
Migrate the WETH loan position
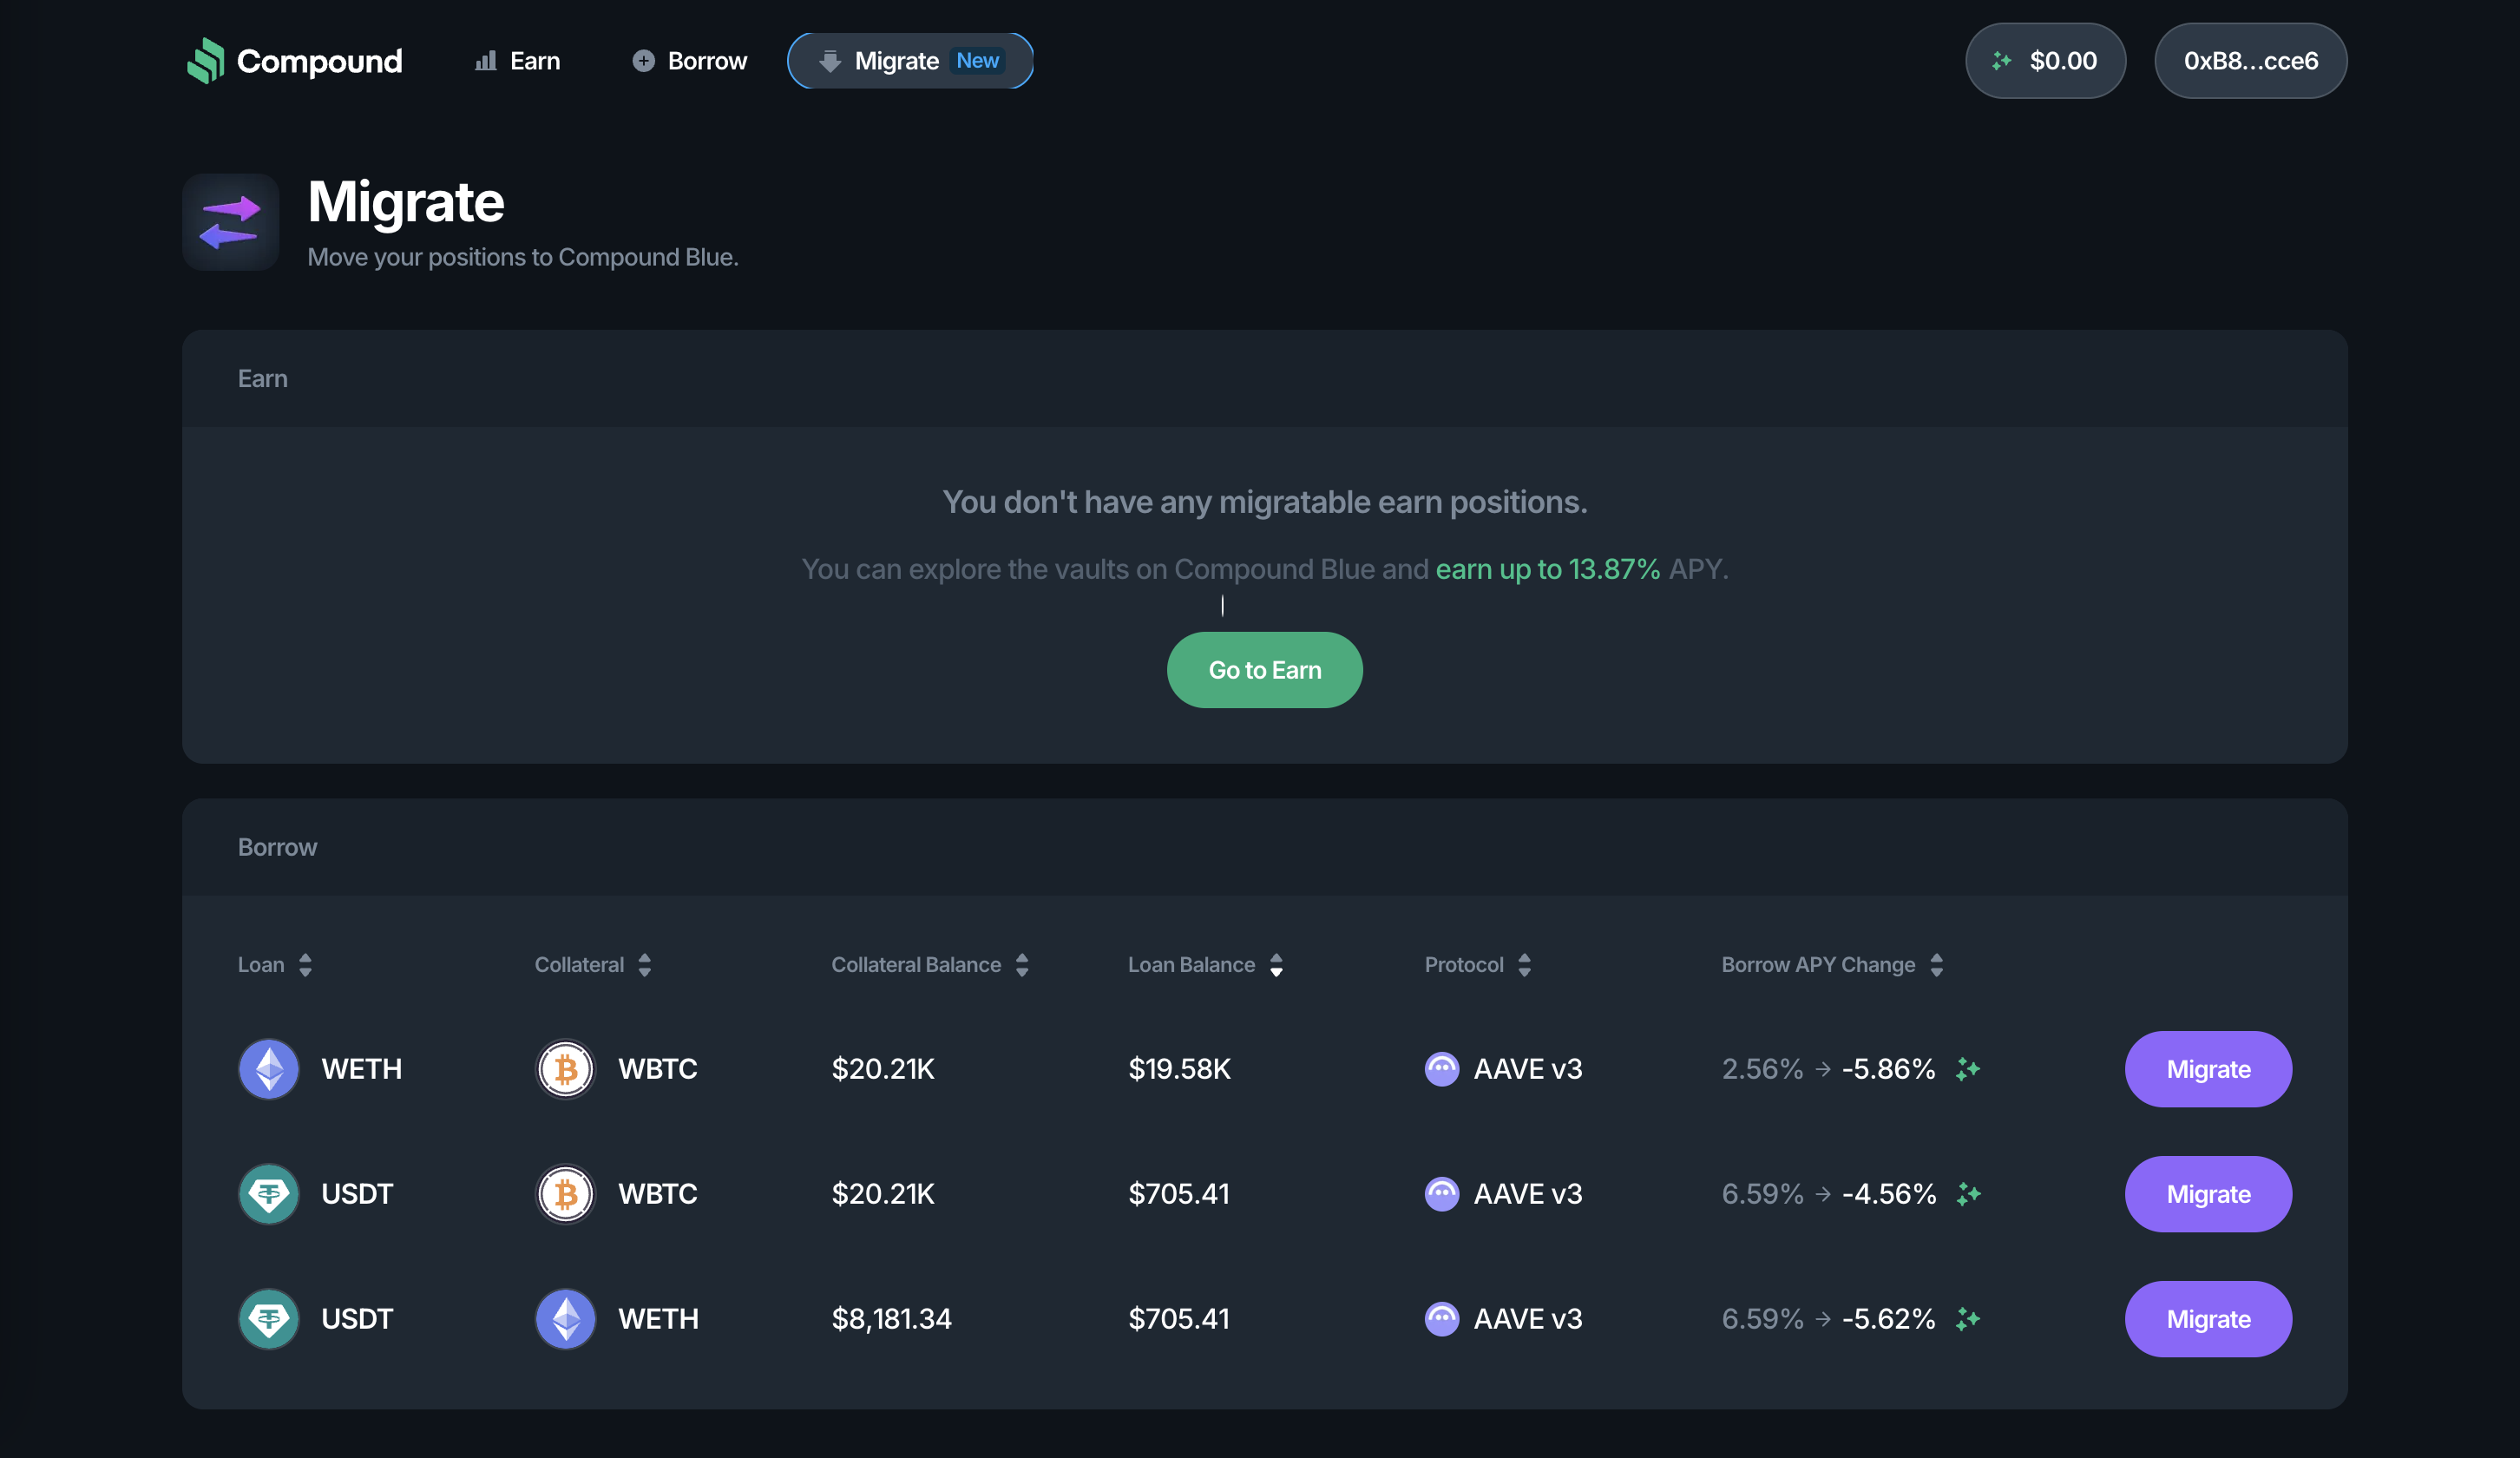[2208, 1069]
